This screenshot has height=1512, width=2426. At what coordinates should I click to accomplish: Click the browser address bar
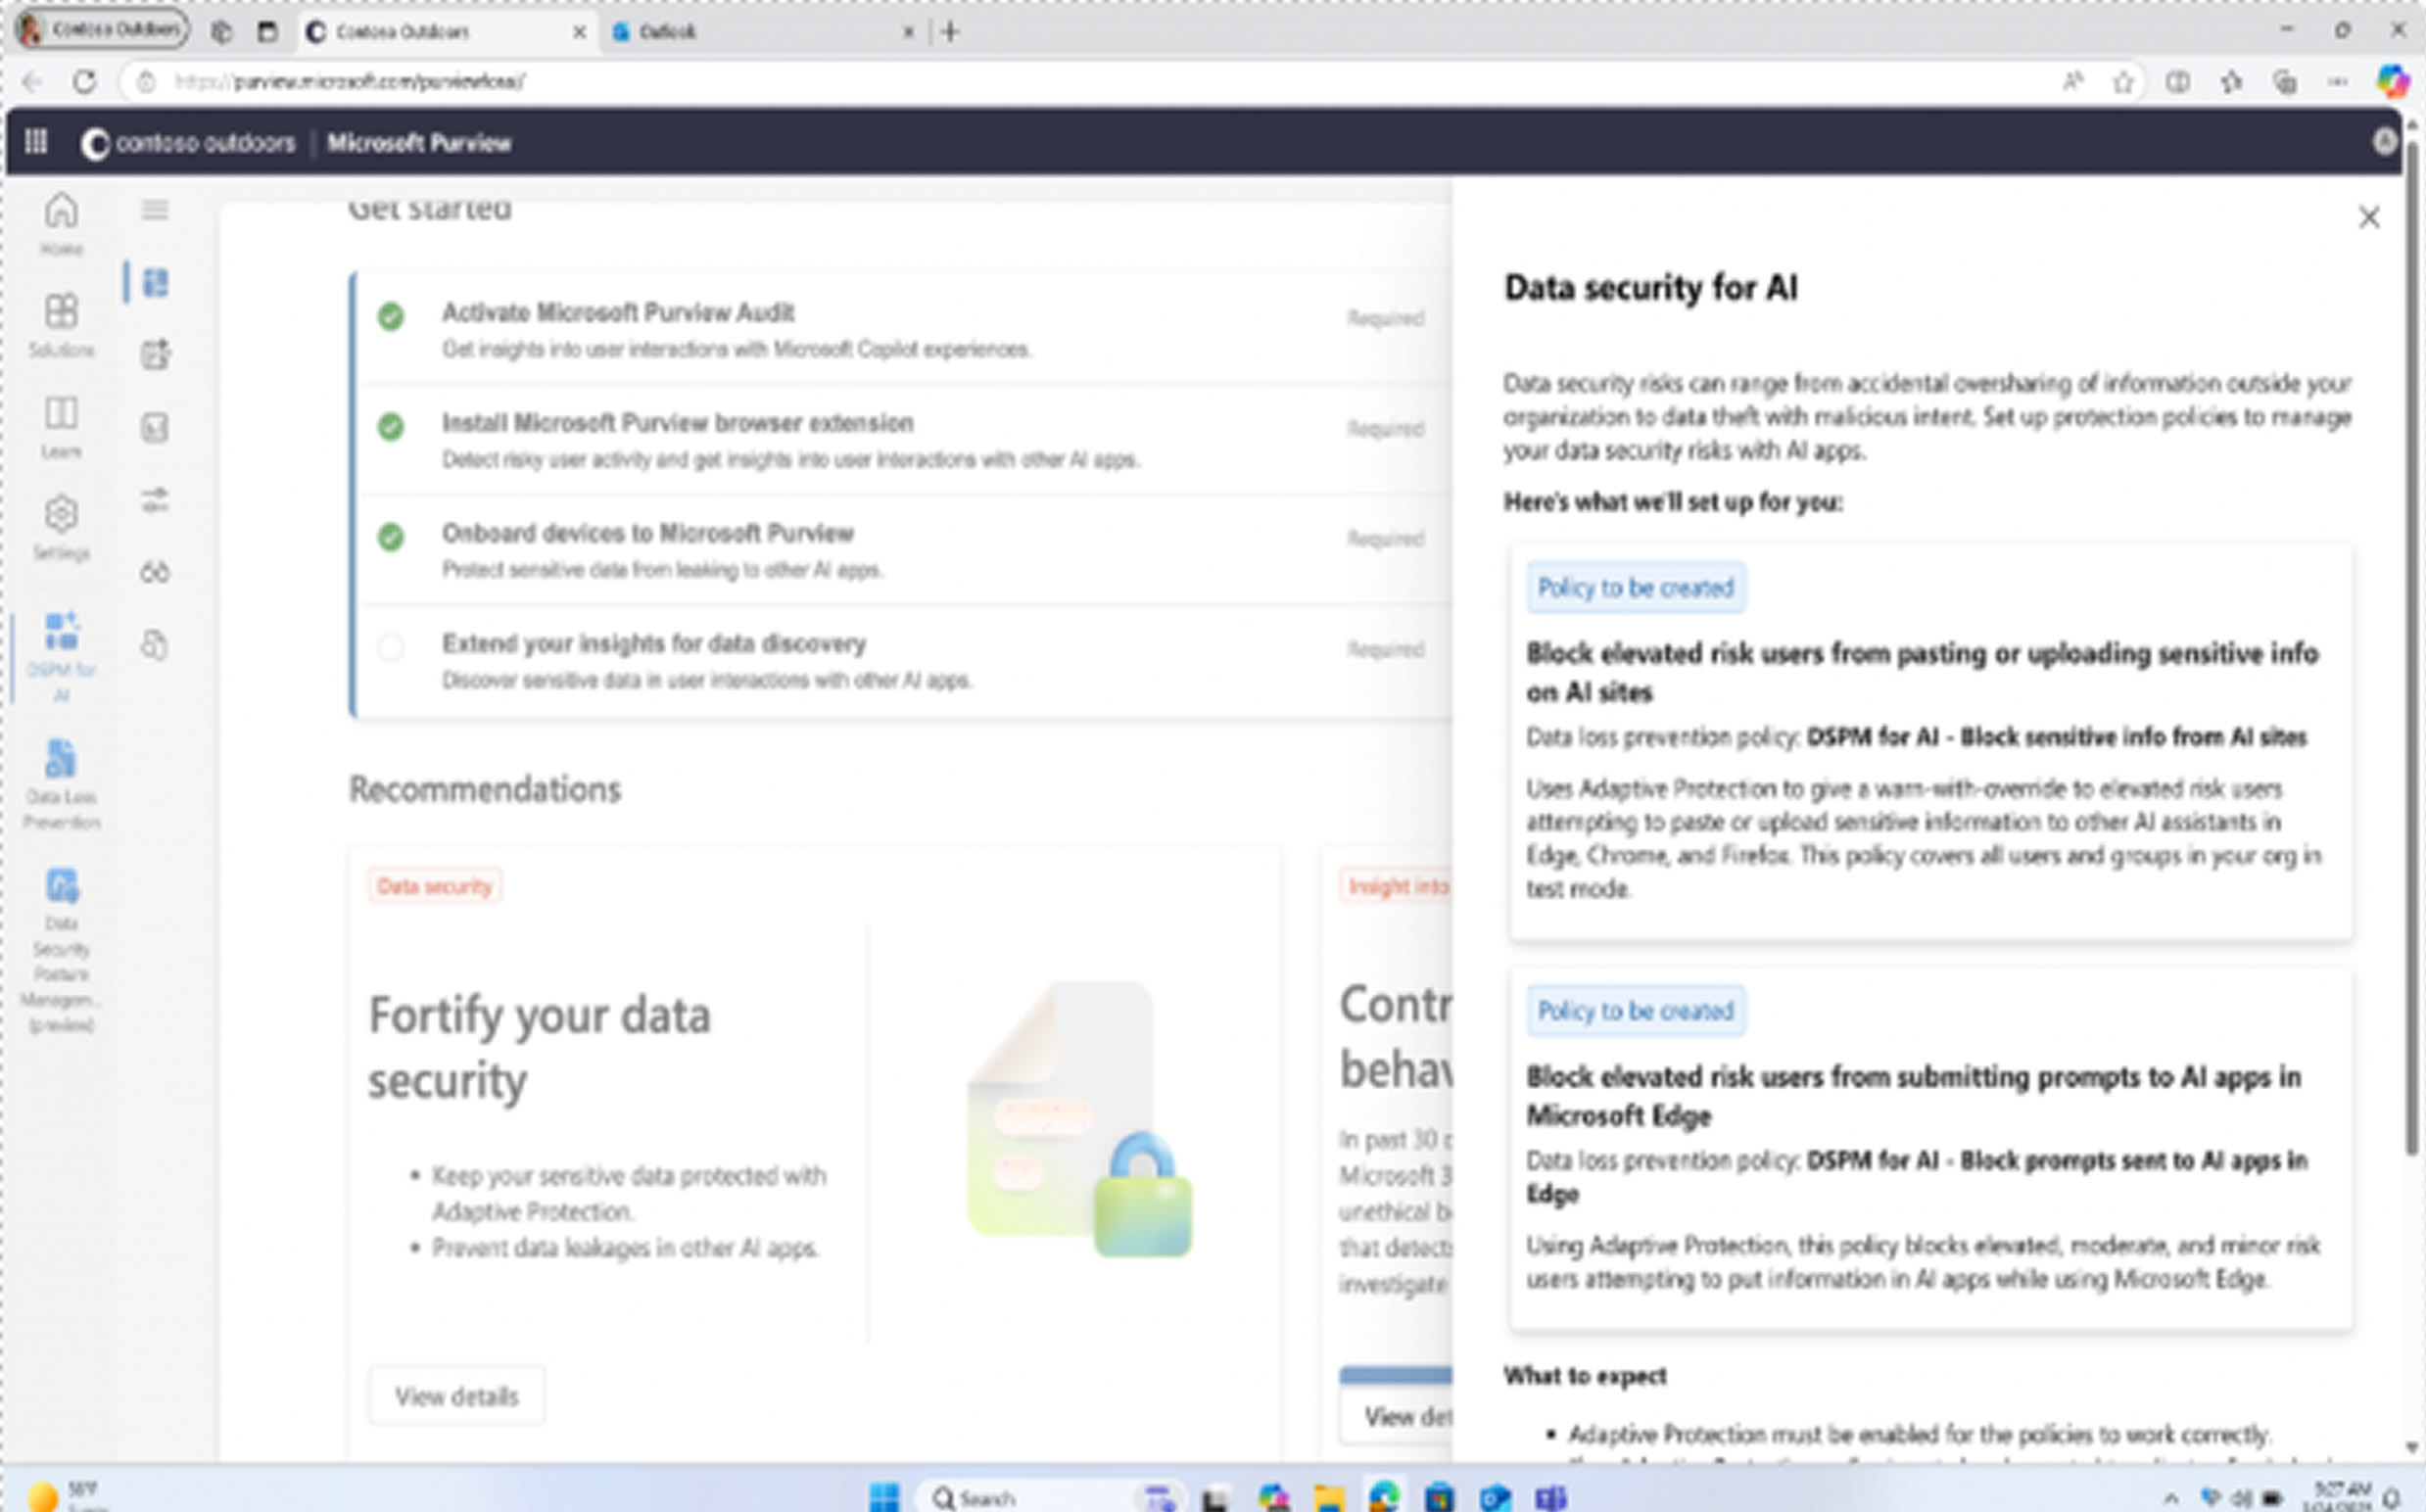coord(1000,82)
